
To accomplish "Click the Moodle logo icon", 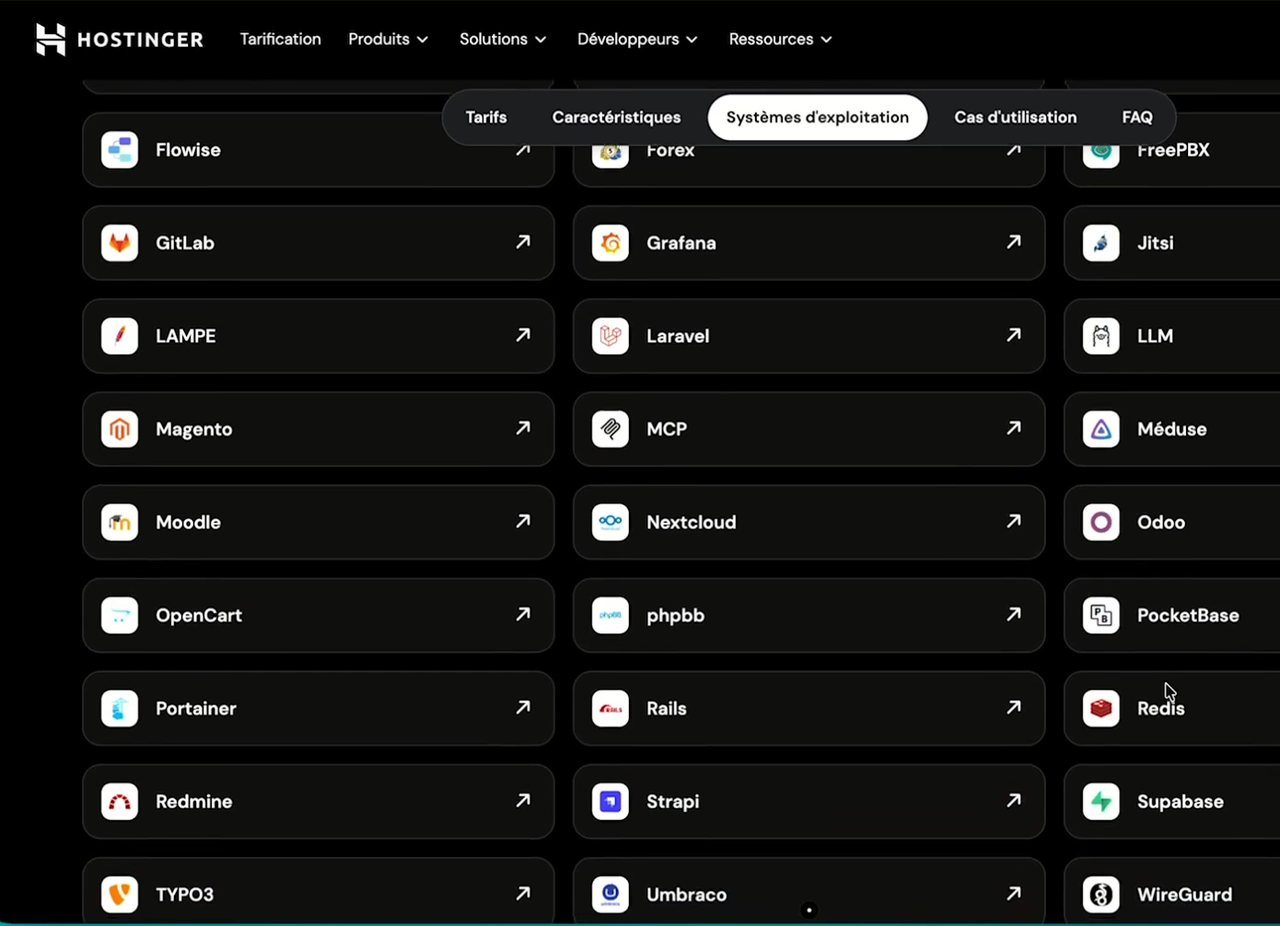I will tap(120, 522).
